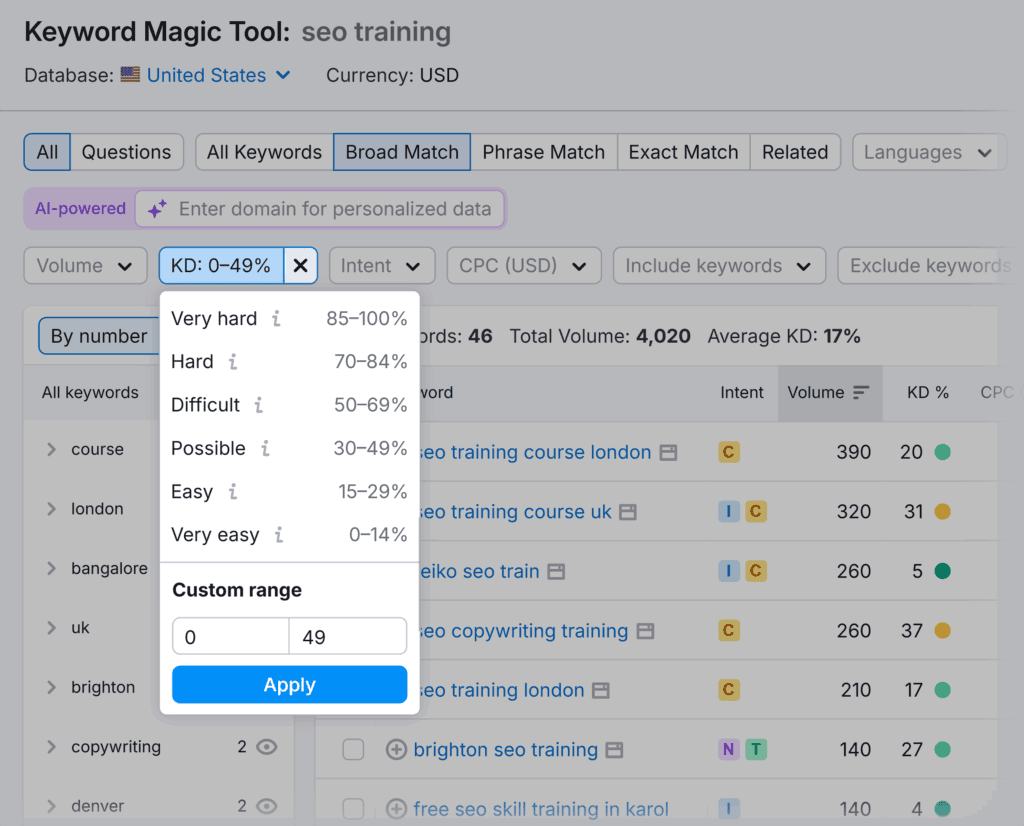
Task: Open the Languages dropdown
Action: pyautogui.click(x=928, y=152)
